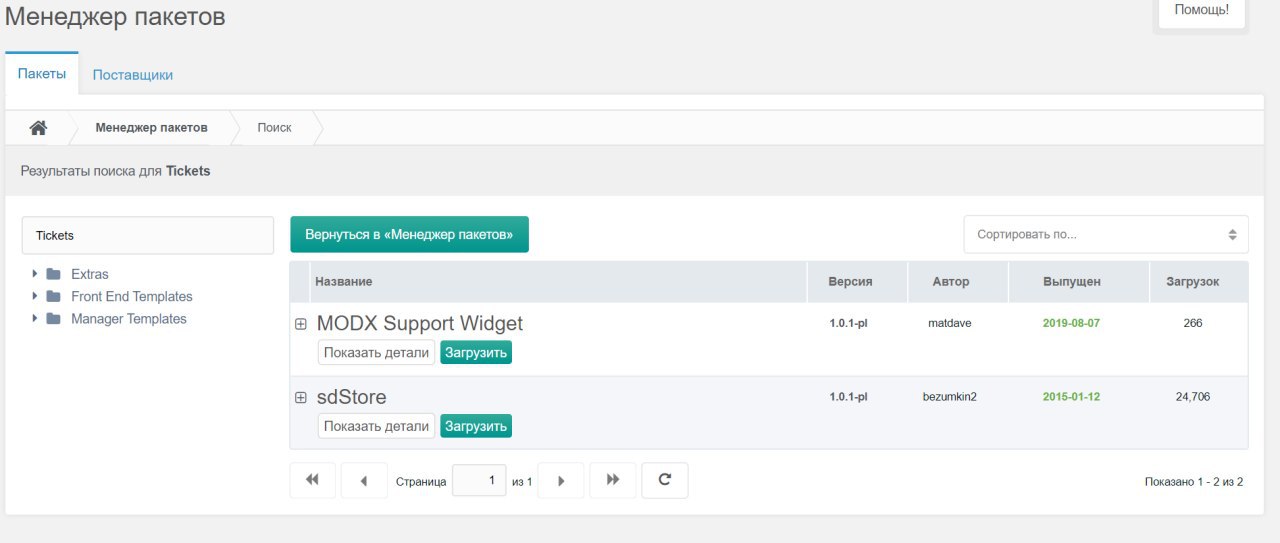Select the Manager Templates tree label

point(129,319)
